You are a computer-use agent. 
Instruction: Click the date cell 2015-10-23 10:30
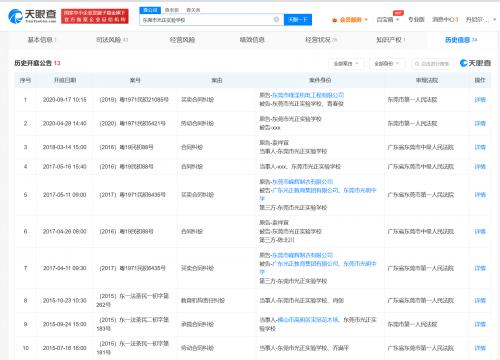pos(65,300)
